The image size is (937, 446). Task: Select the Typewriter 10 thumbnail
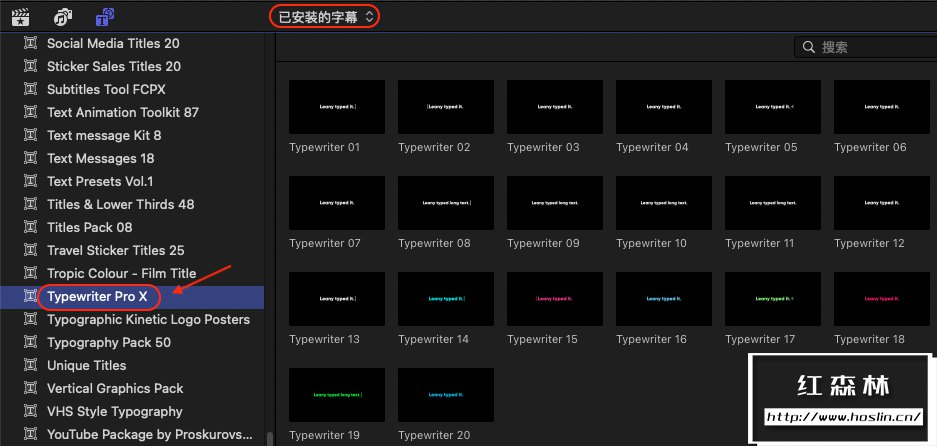pyautogui.click(x=664, y=203)
